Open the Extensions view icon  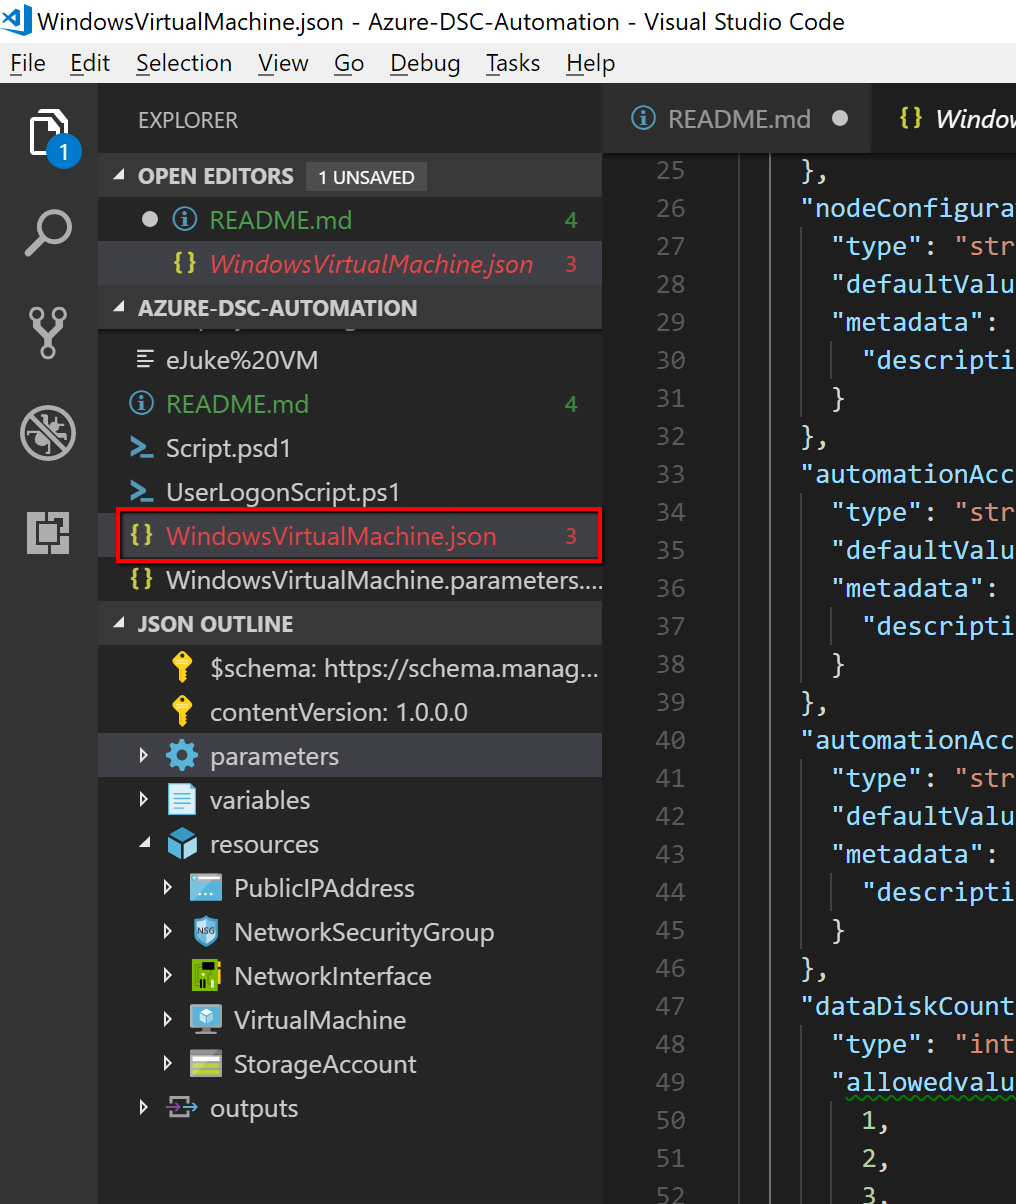(x=47, y=533)
